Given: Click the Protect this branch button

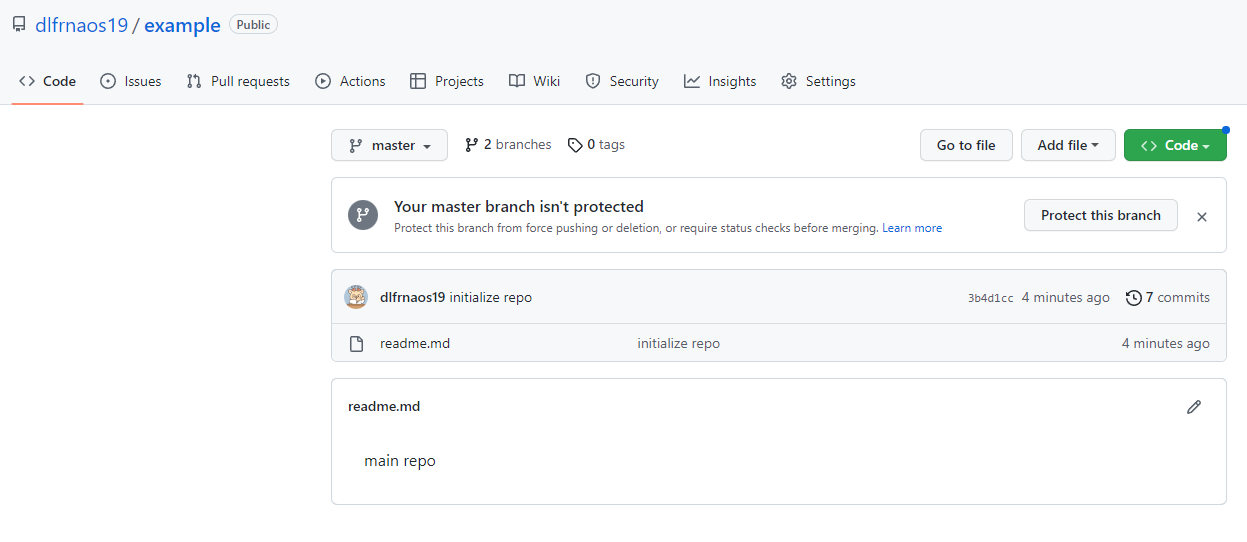Looking at the screenshot, I should point(1101,215).
